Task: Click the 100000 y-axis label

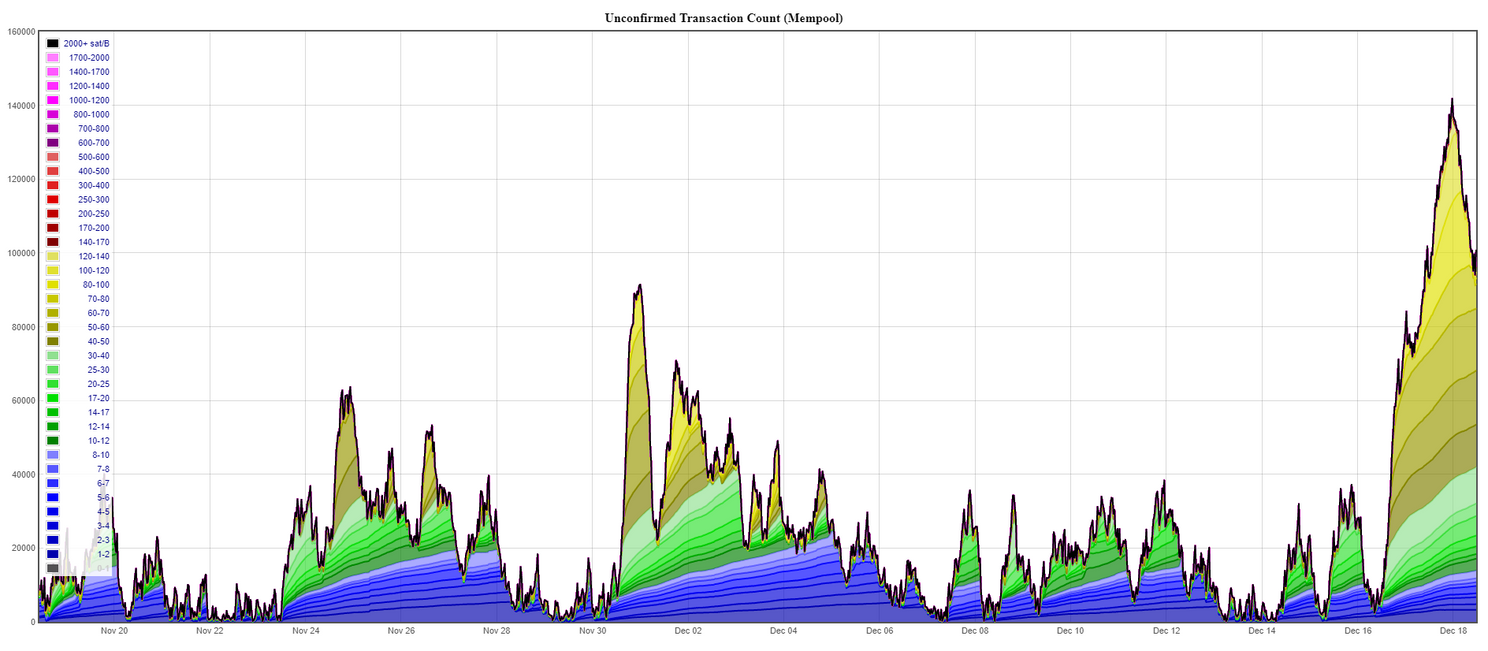Action: click(x=20, y=253)
